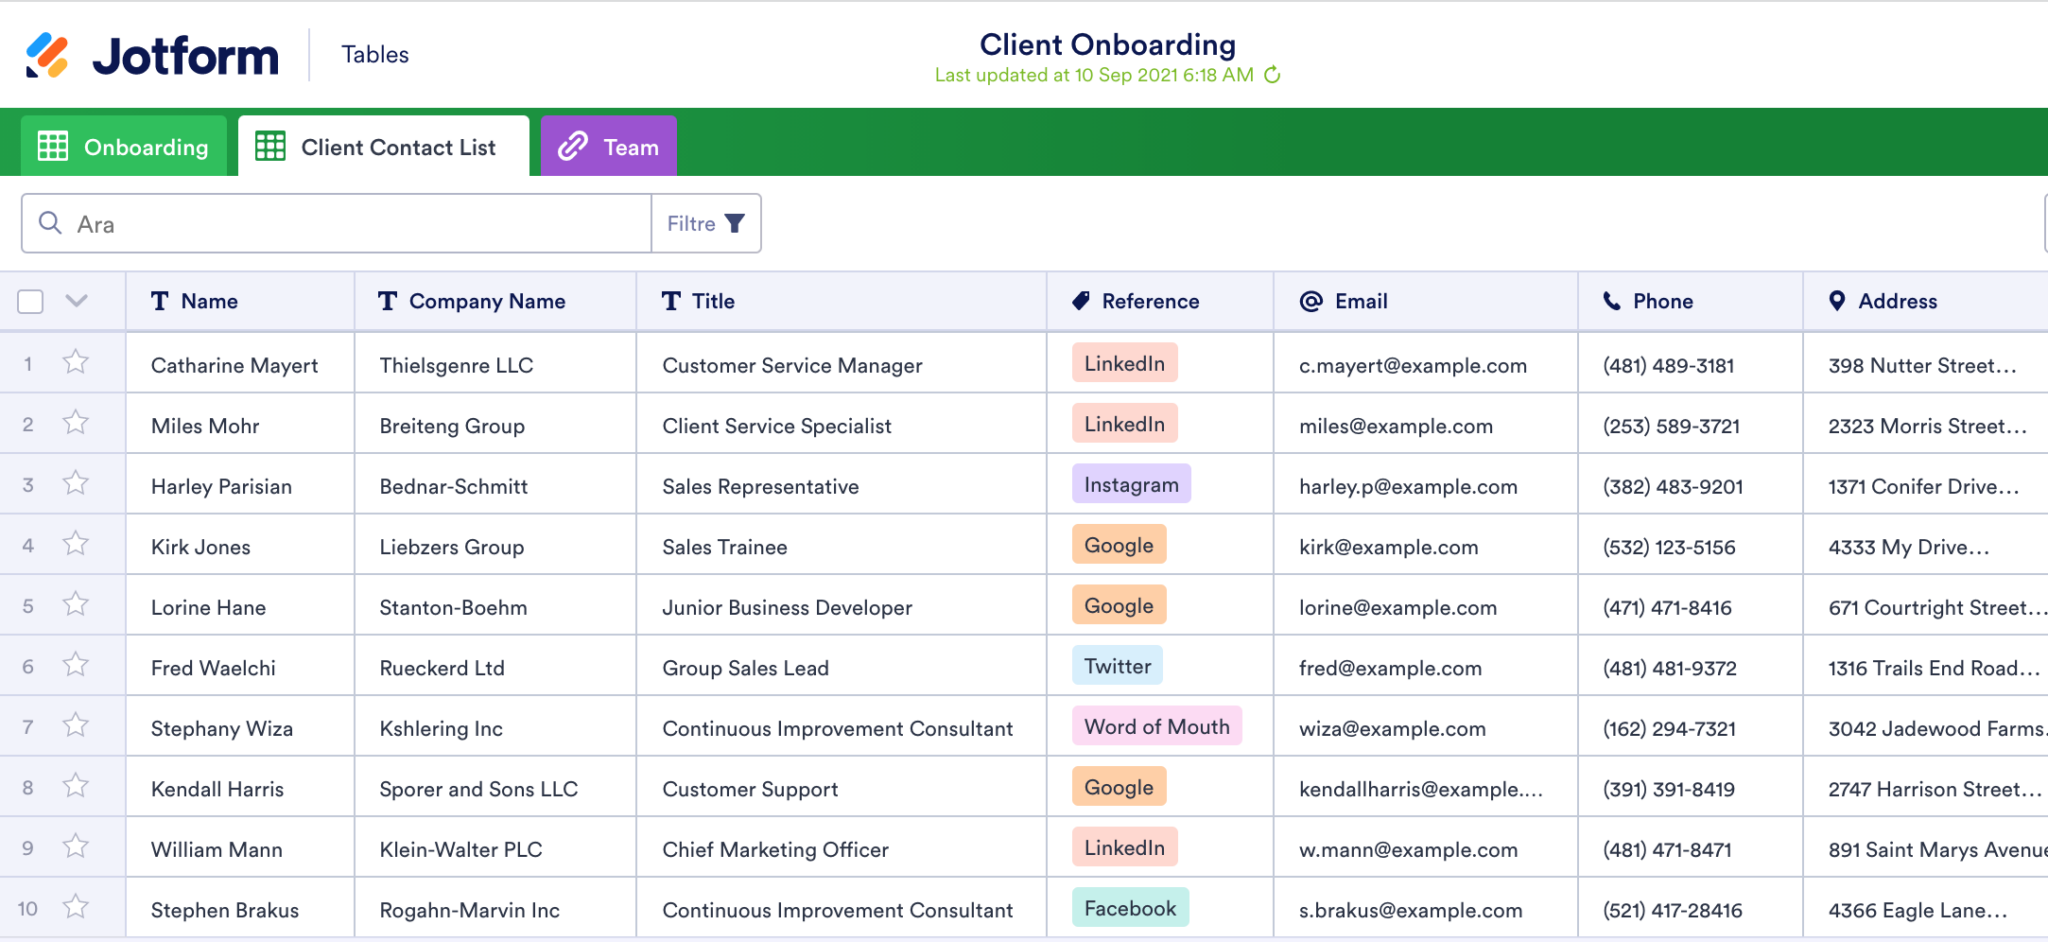Star the Fred Waelchi row
Image resolution: width=2048 pixels, height=942 pixels.
76,666
